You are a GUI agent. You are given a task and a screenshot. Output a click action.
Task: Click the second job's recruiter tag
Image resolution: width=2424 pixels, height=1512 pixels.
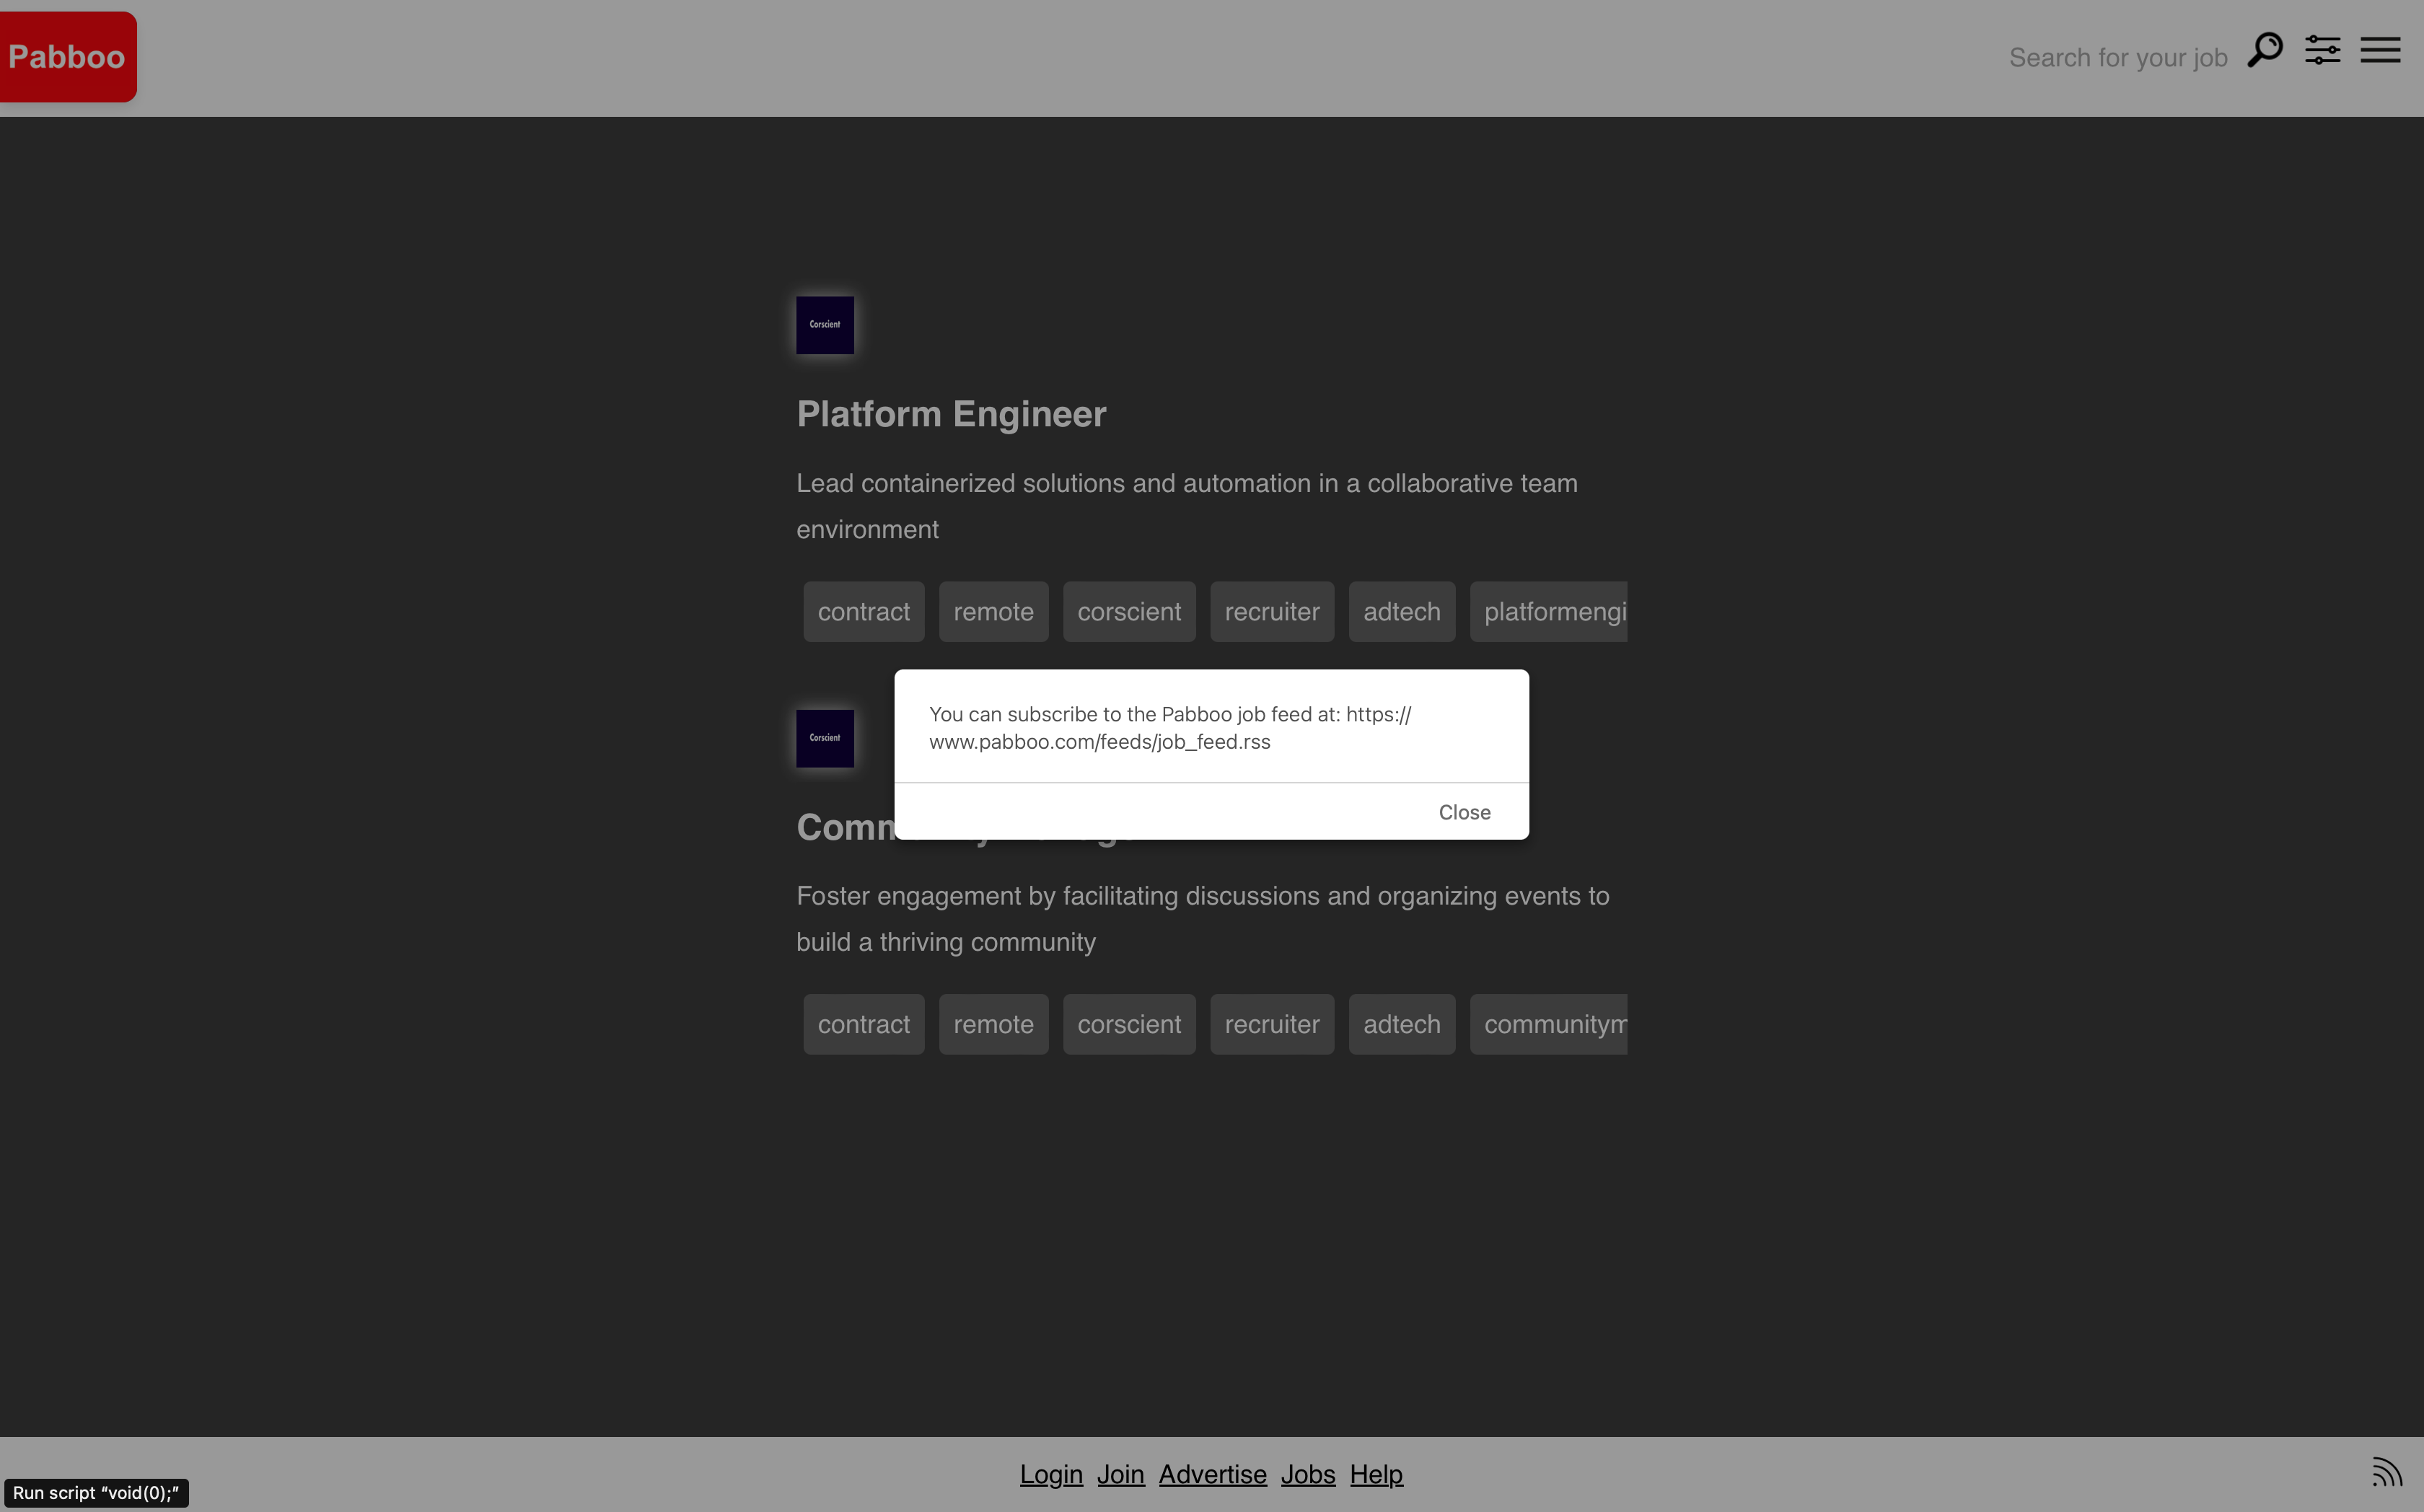[1271, 1024]
